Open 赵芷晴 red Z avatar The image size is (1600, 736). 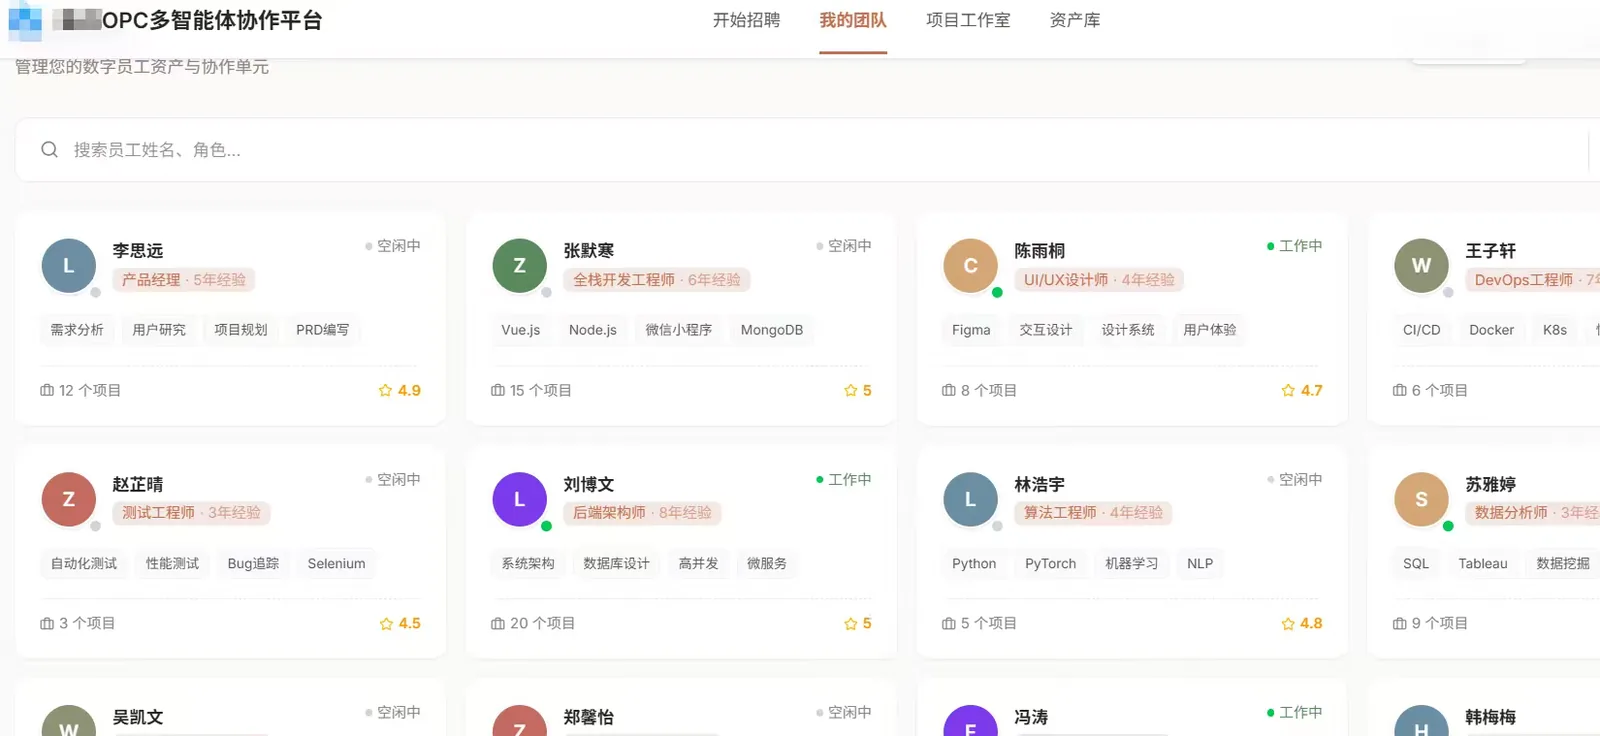(x=69, y=499)
